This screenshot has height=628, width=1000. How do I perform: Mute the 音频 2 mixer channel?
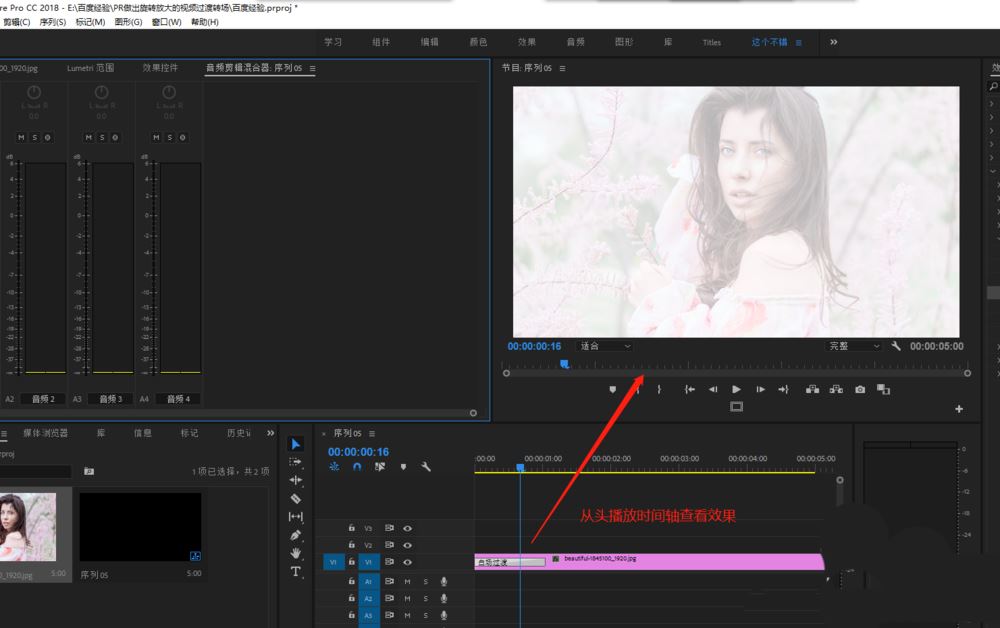pos(21,137)
